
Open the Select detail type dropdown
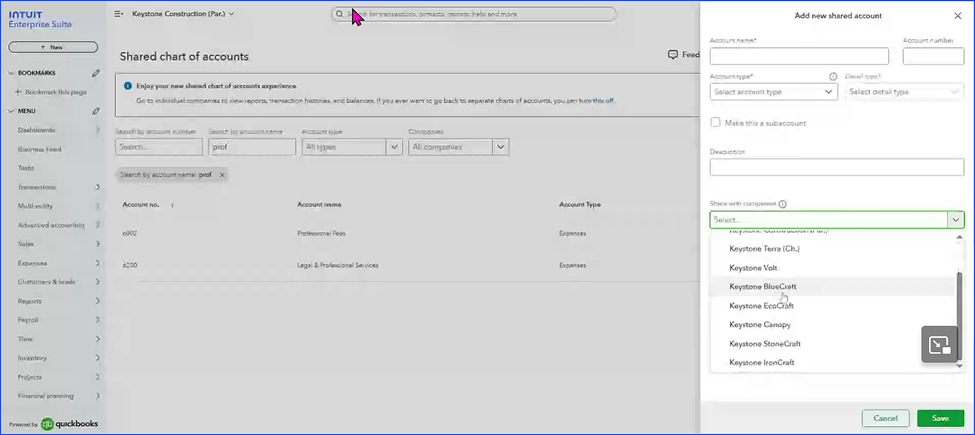point(905,92)
